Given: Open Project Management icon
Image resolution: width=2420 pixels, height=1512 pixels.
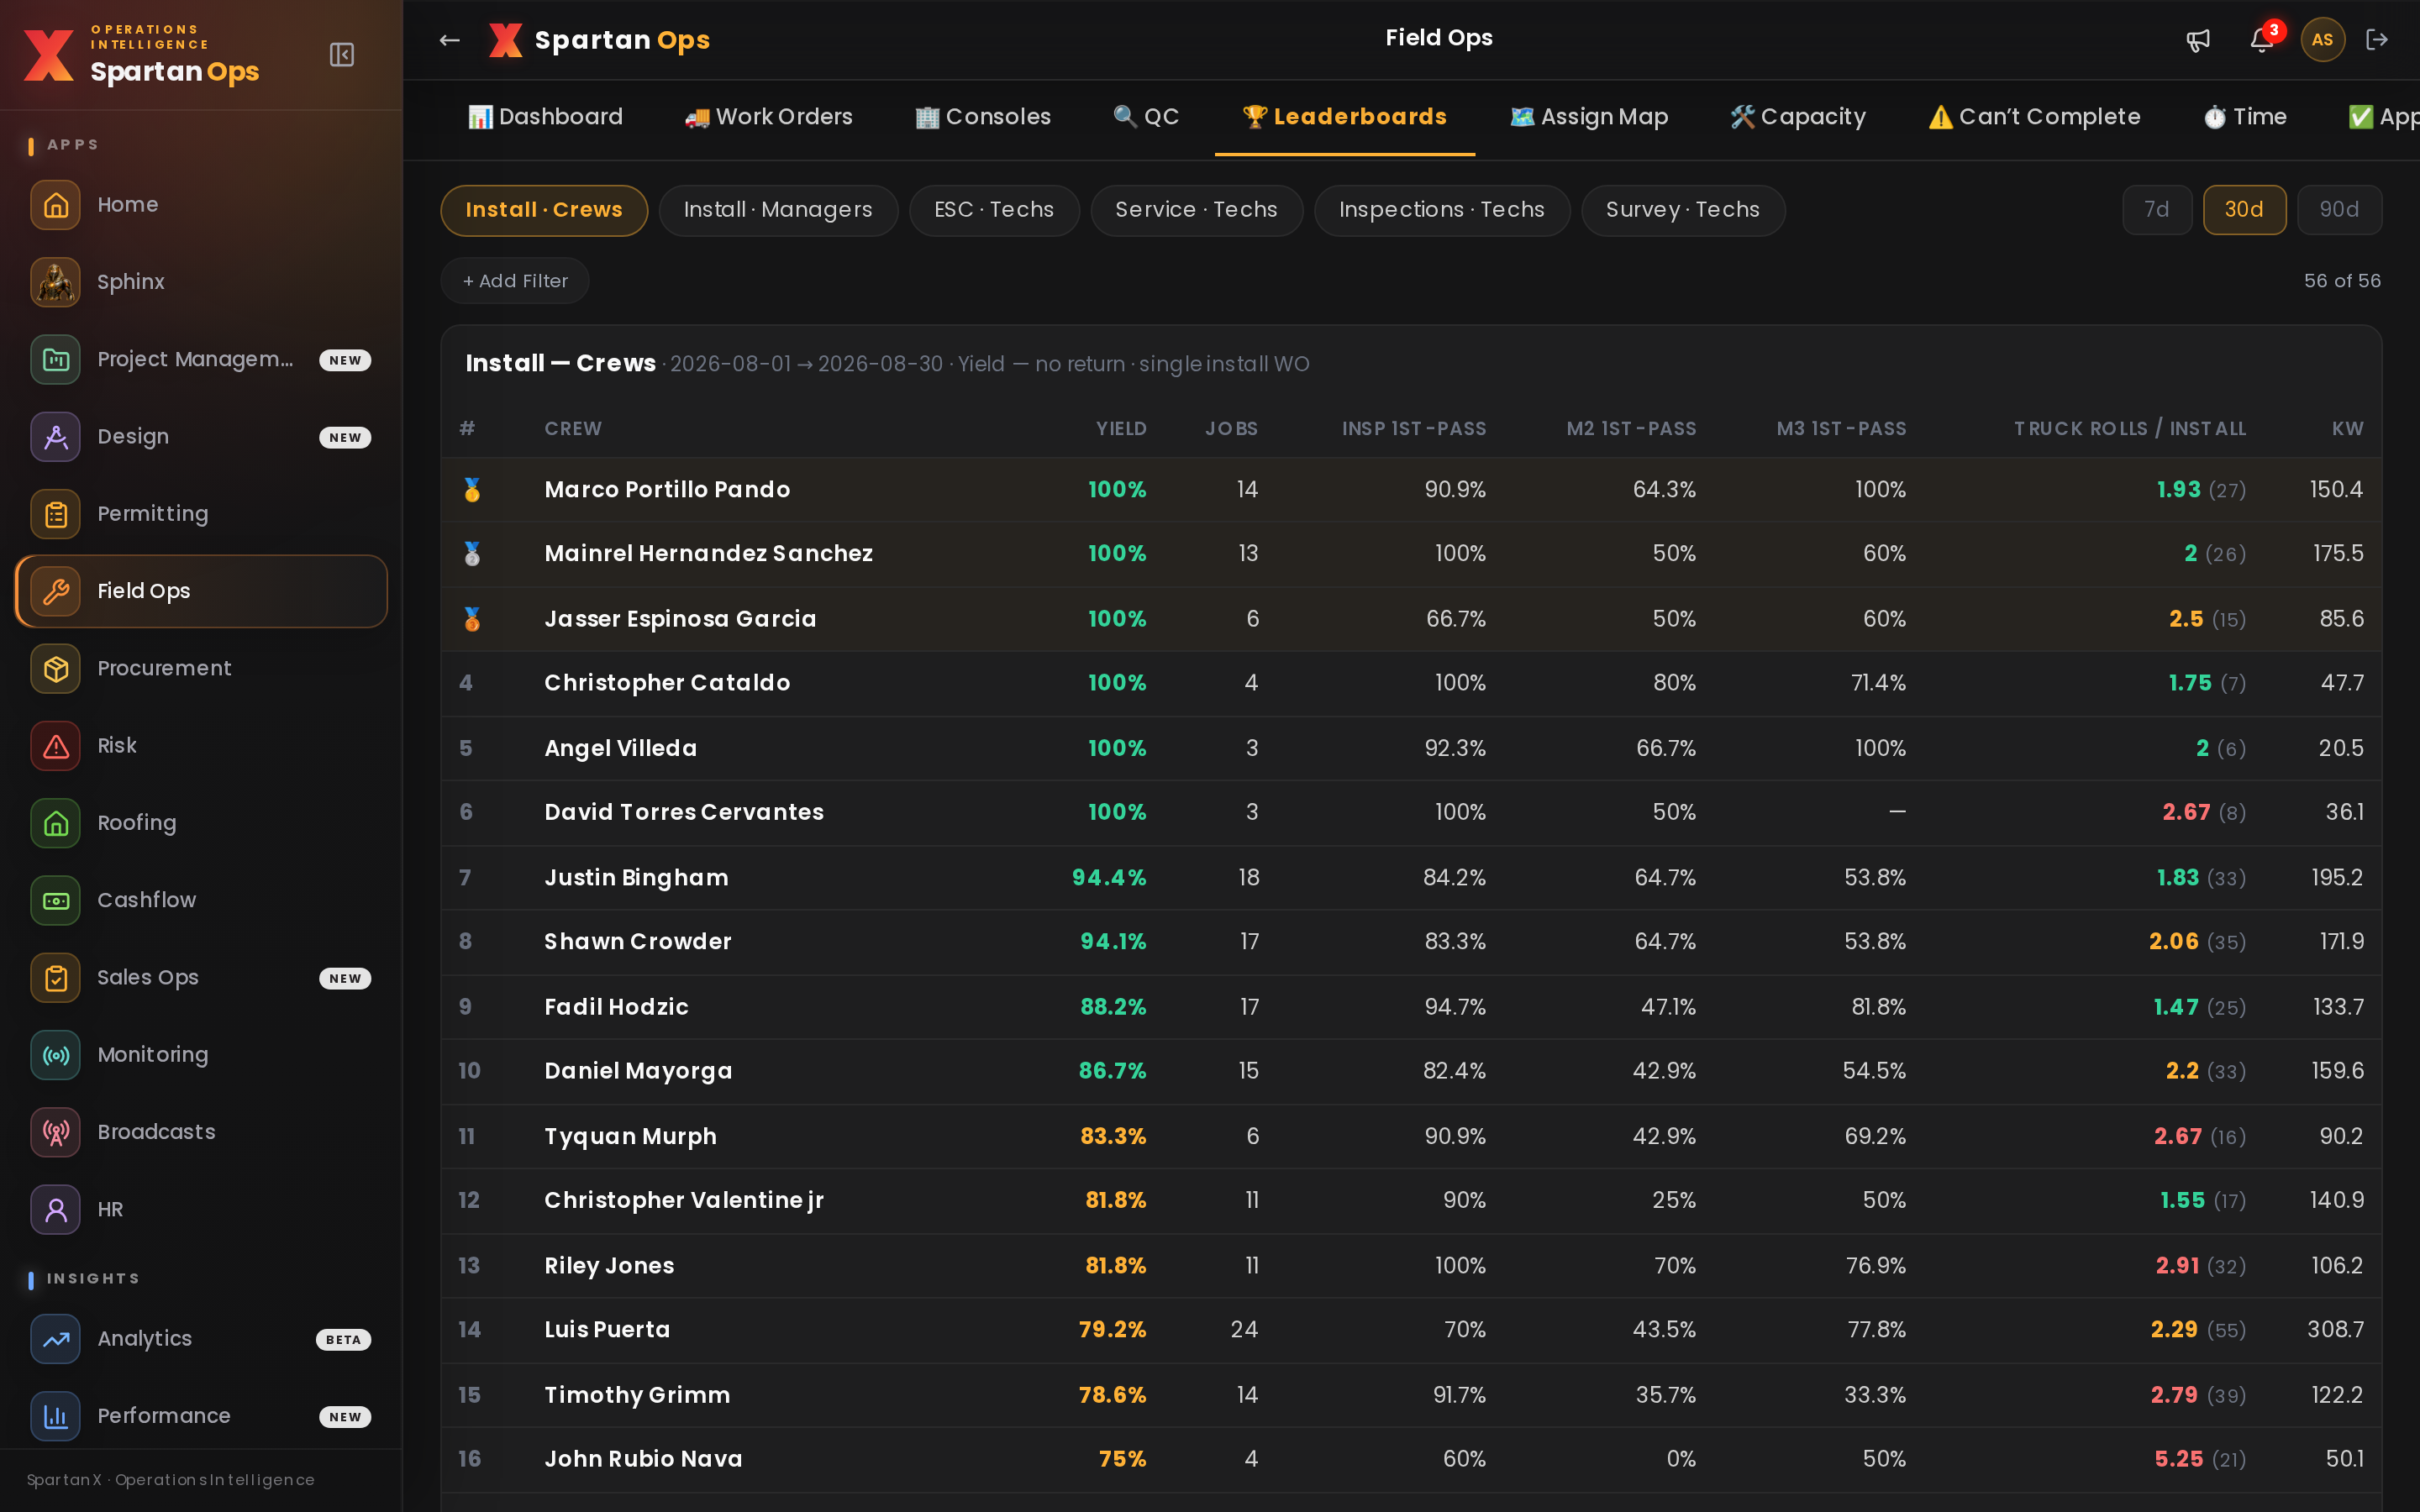Looking at the screenshot, I should [x=56, y=359].
